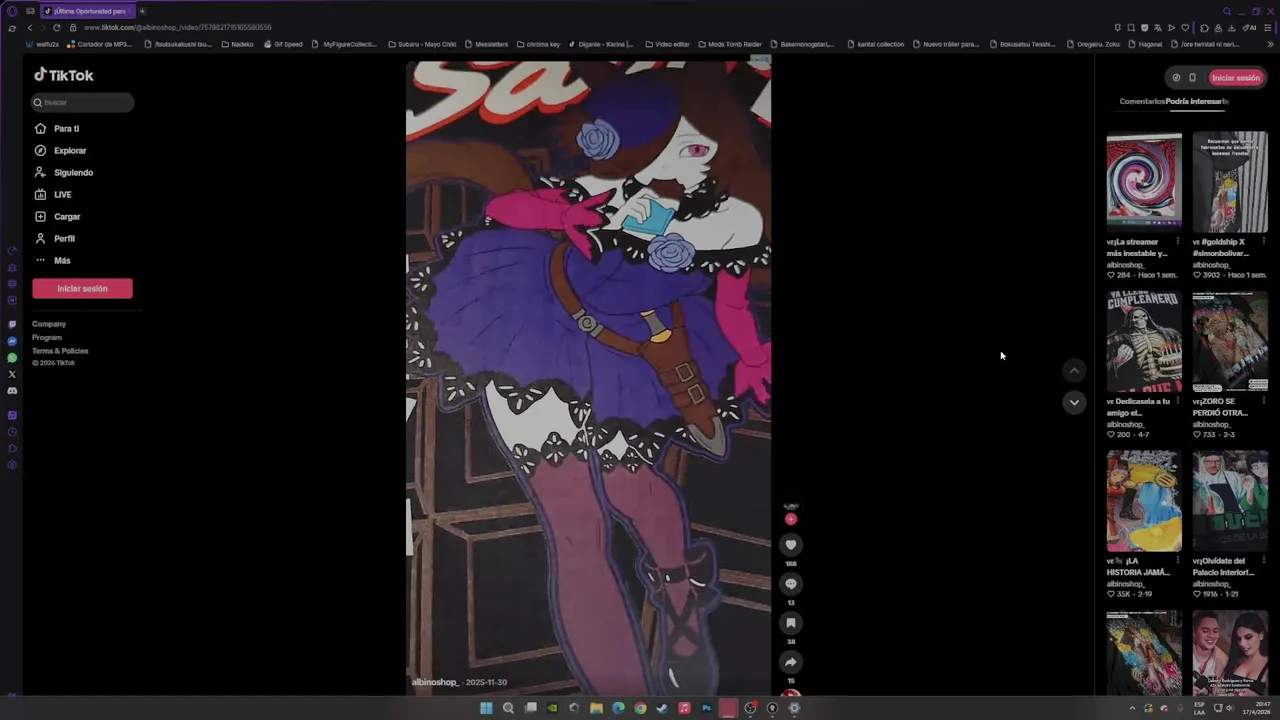Switch to the Comentarios tab
The height and width of the screenshot is (720, 1280).
(x=1142, y=101)
